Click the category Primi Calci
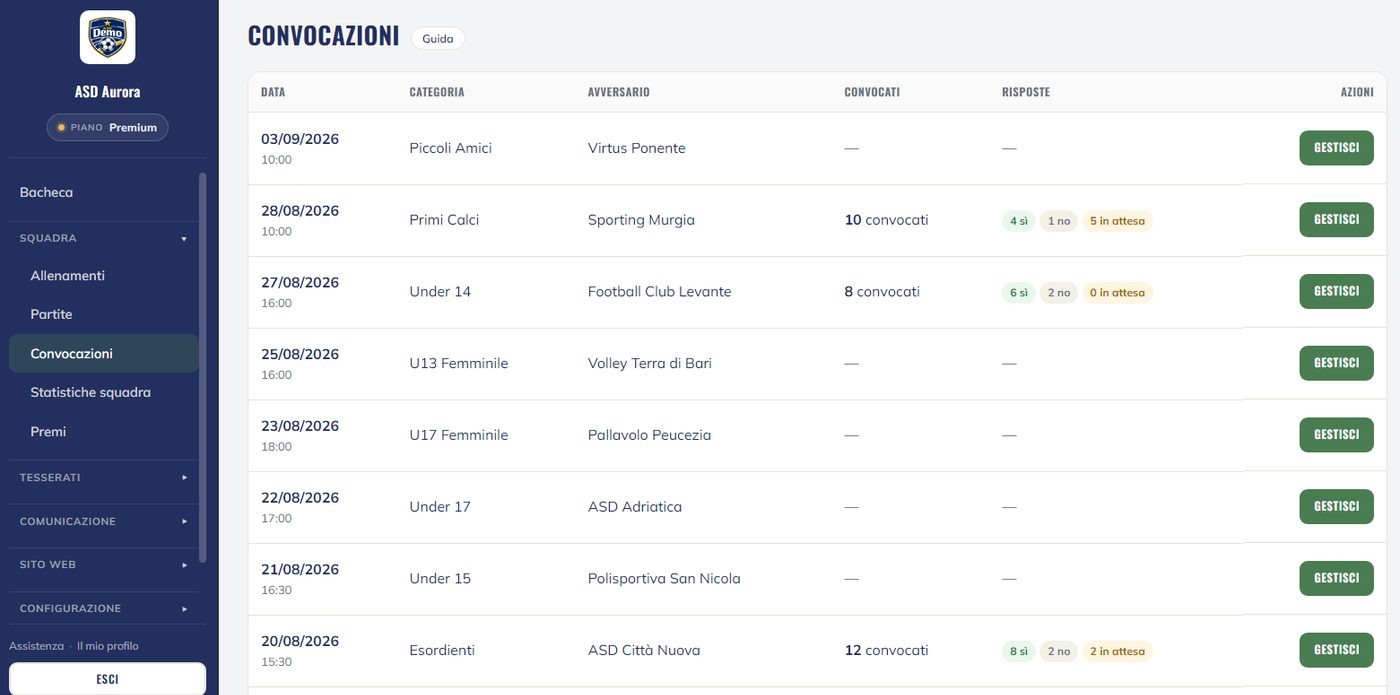 click(x=444, y=220)
